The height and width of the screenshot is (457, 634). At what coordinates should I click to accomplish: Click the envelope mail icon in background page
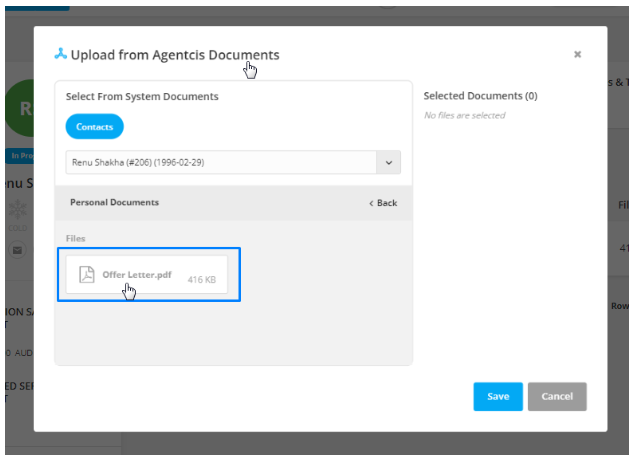pos(17,250)
